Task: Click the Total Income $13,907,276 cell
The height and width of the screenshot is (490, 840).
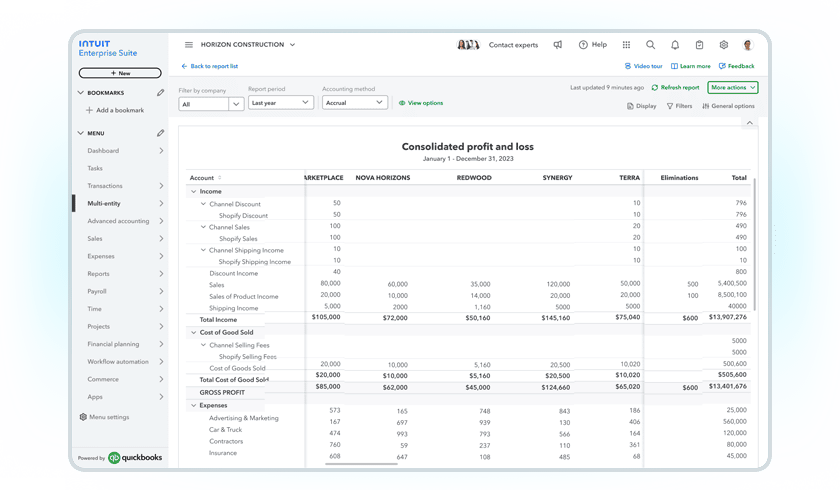Action: tap(728, 317)
